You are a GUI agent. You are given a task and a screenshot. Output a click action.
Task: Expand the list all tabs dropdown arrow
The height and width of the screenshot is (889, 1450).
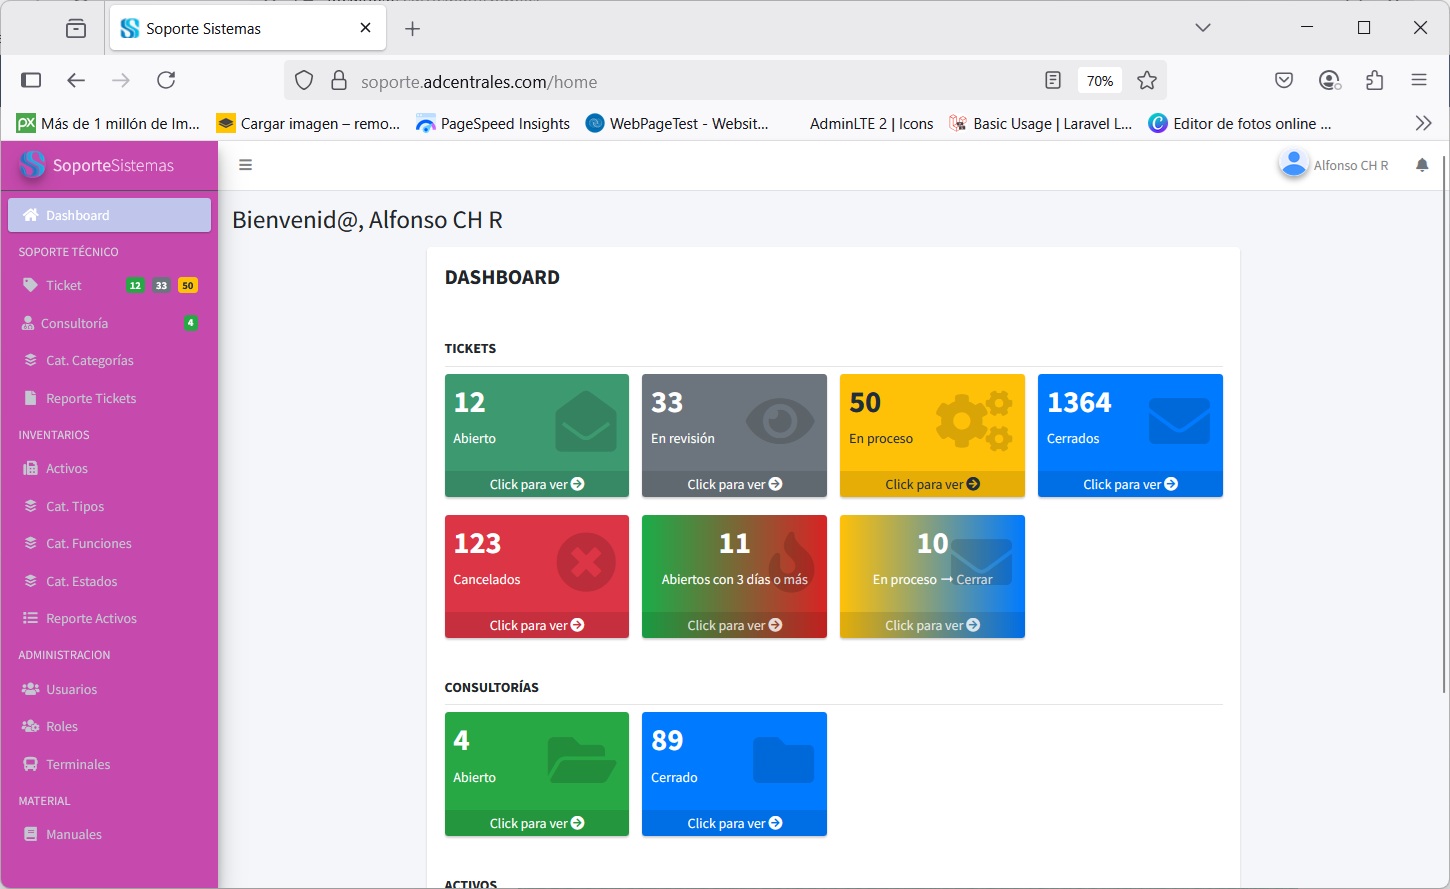pyautogui.click(x=1202, y=28)
